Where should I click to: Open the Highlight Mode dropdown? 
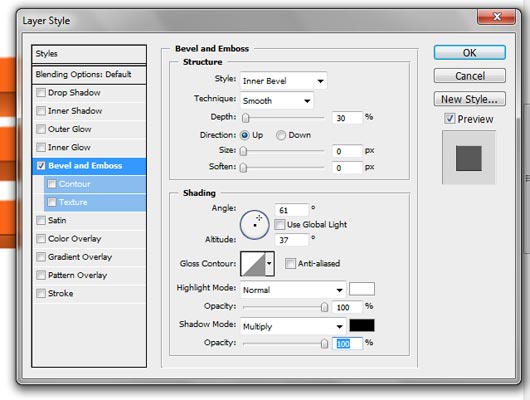pos(293,290)
